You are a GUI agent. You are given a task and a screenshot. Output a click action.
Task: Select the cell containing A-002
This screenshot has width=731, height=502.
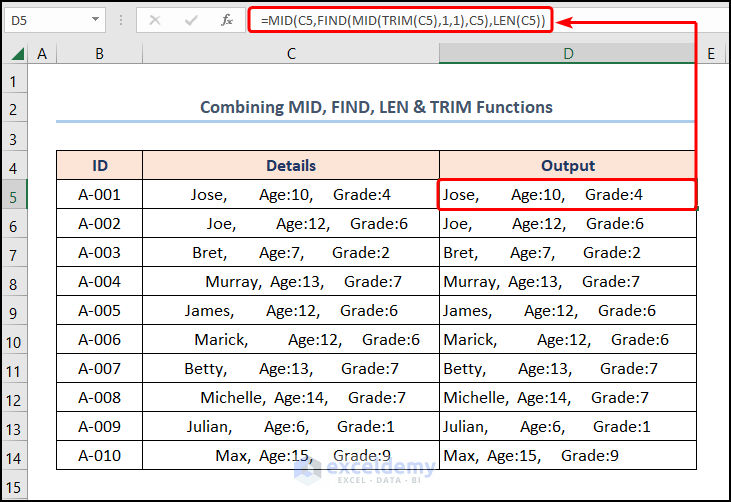(99, 223)
